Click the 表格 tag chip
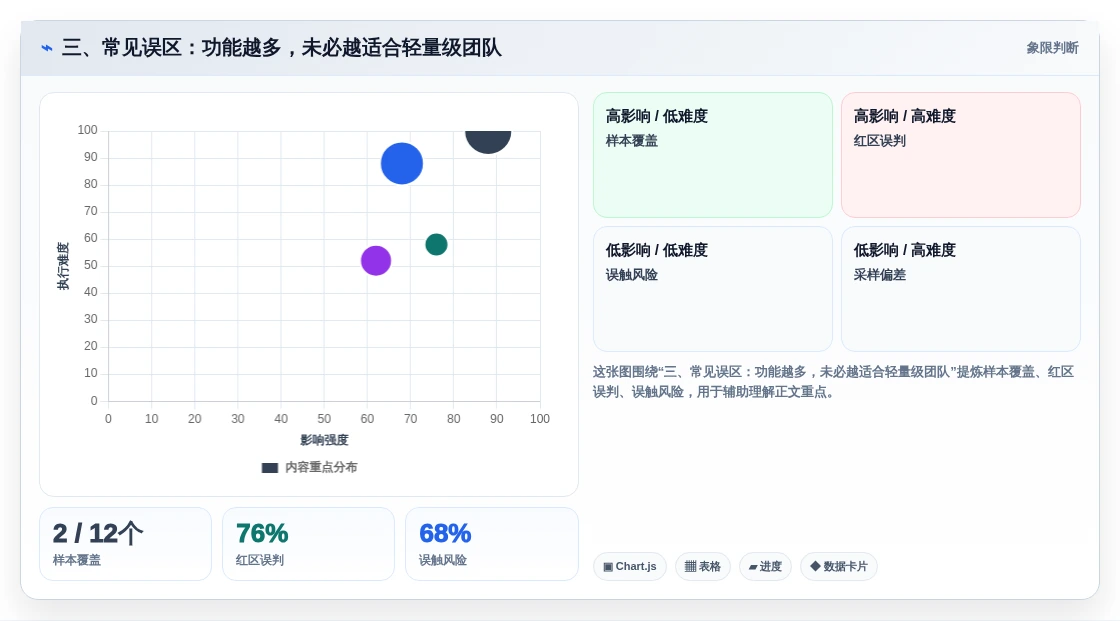This screenshot has height=621, width=1120. pos(703,567)
